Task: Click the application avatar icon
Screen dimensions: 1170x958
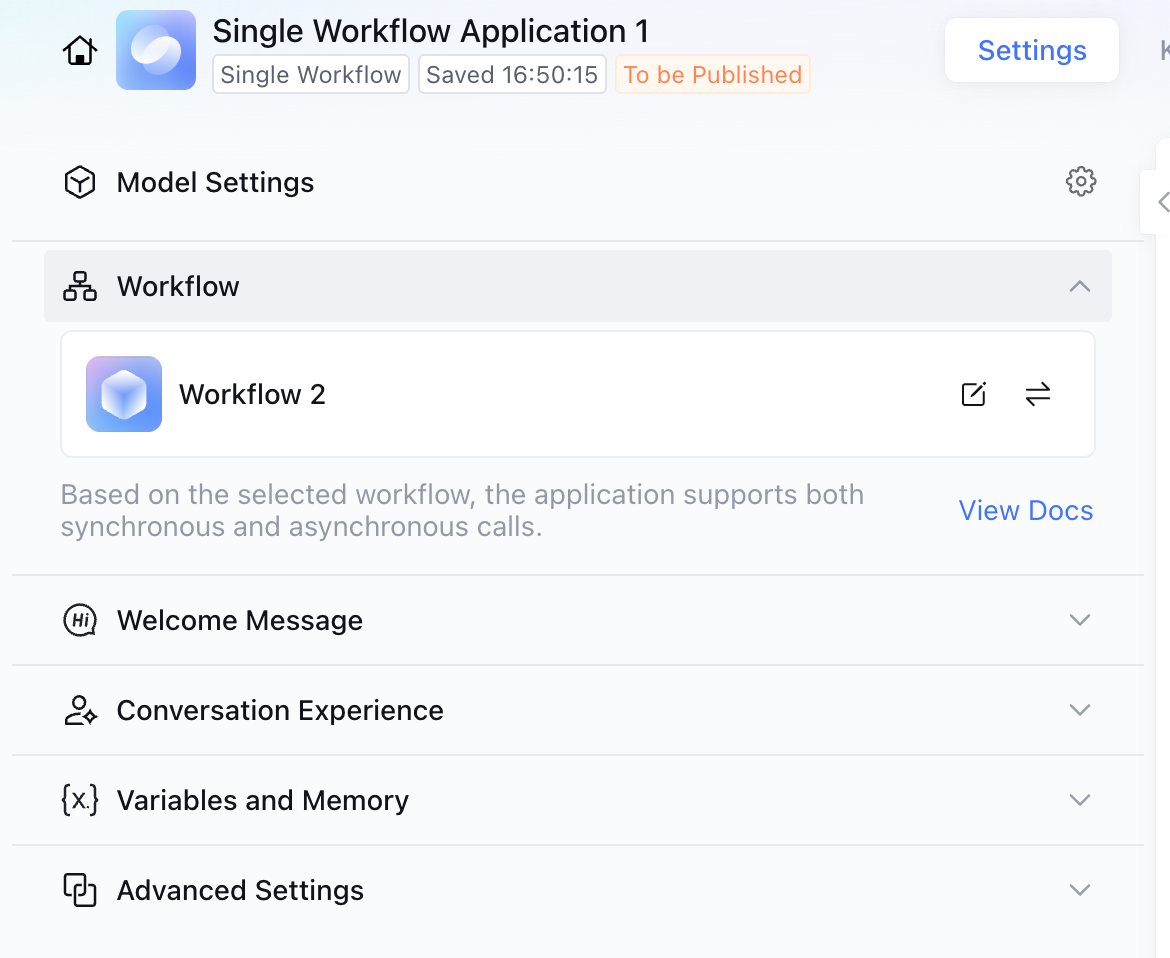Action: [x=156, y=50]
